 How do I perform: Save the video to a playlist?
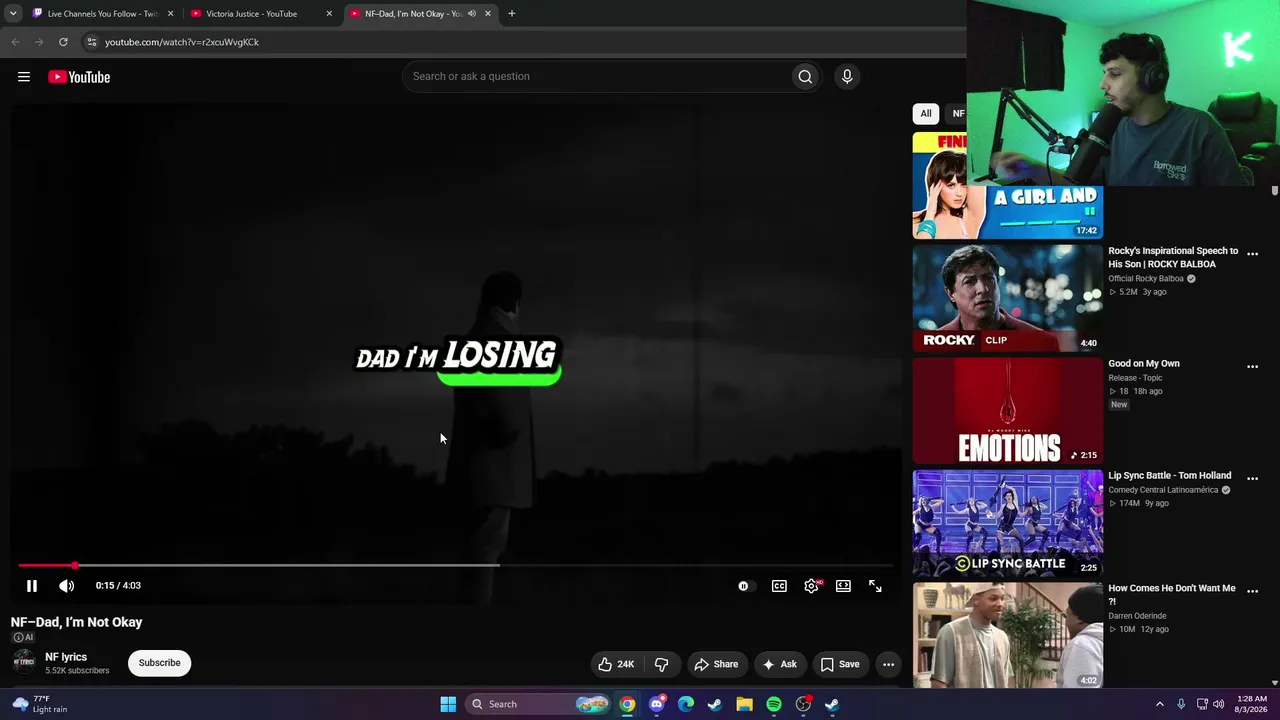[840, 664]
